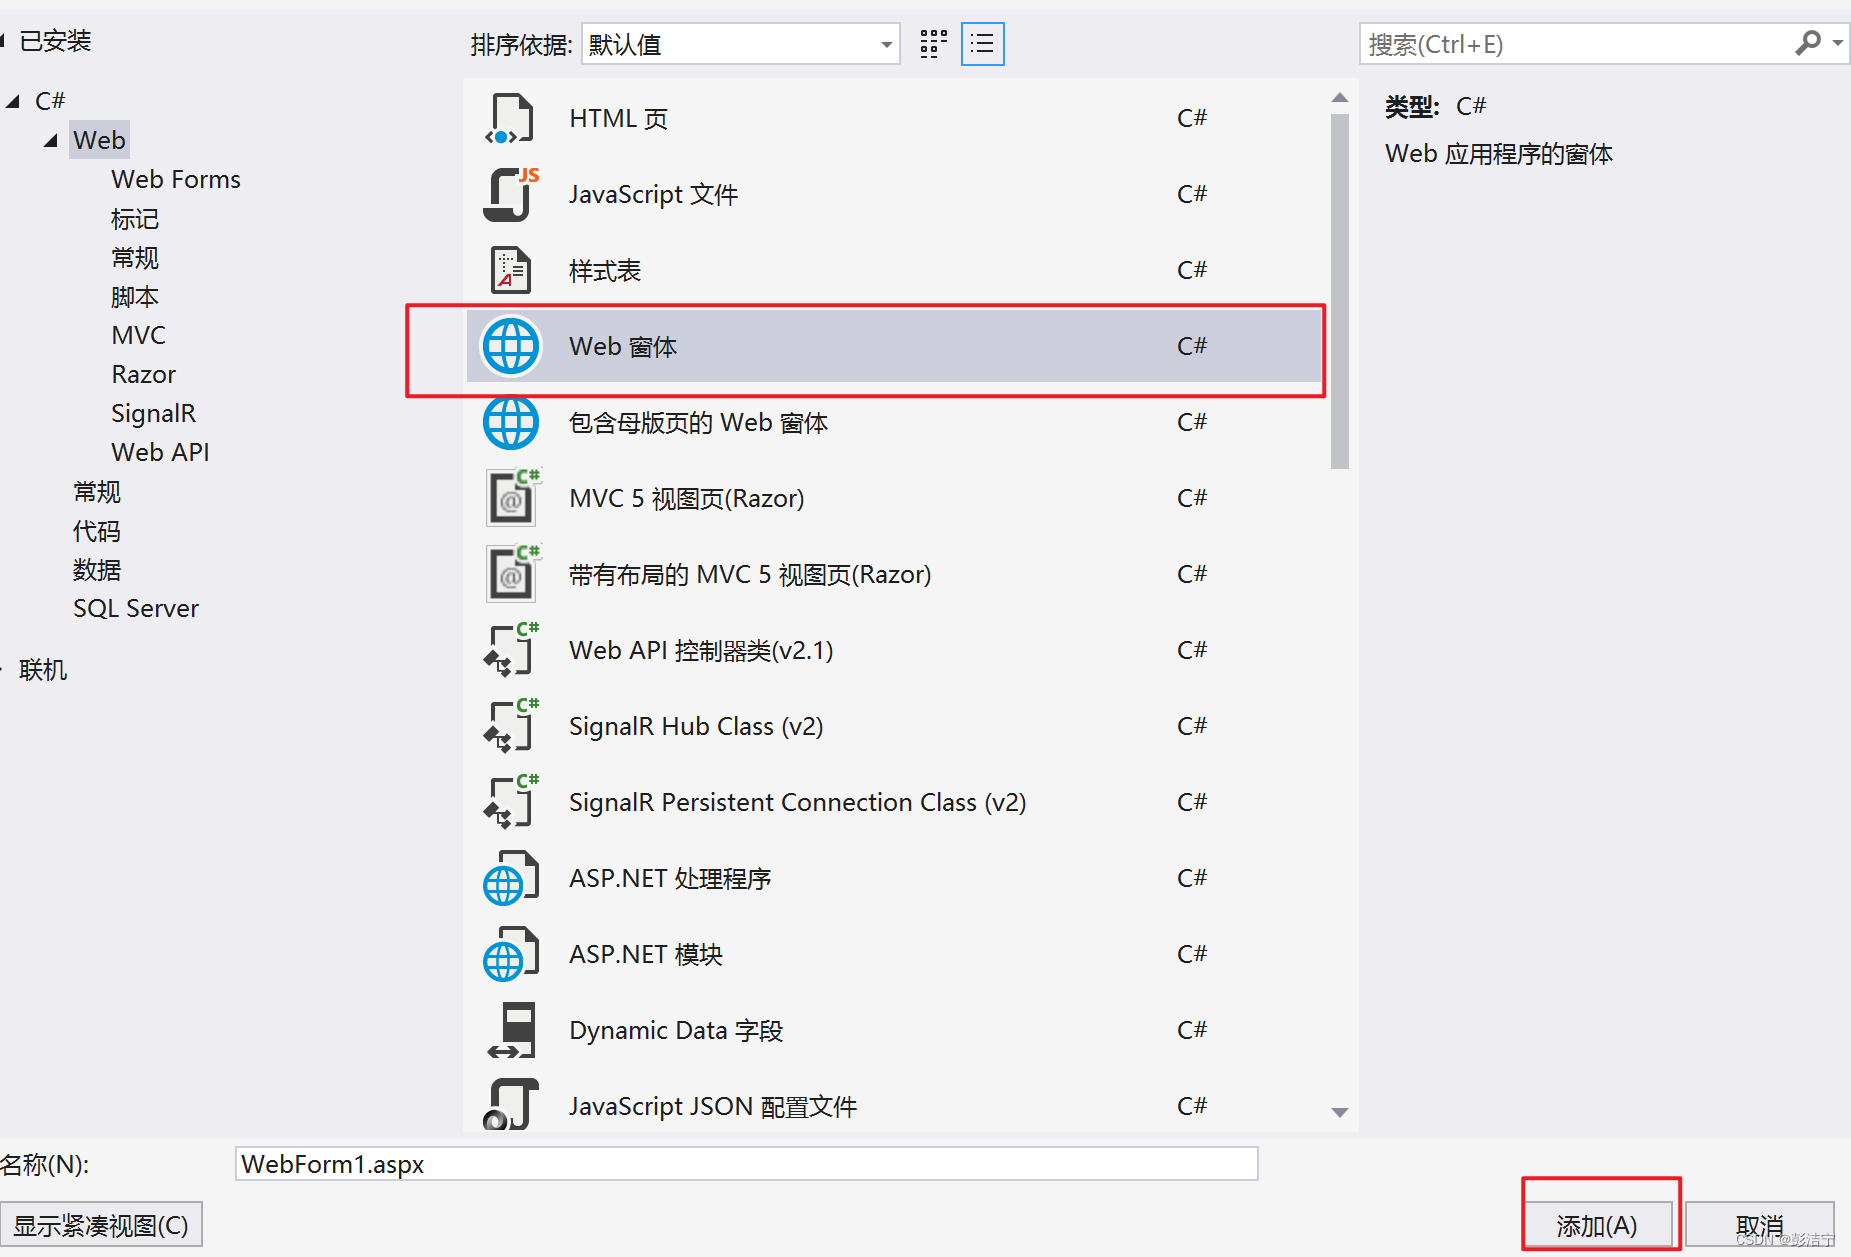The image size is (1851, 1257).
Task: Select 标记 category in the tree
Action: (135, 218)
